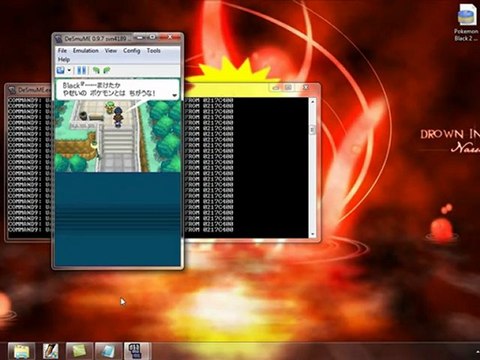Advance the game dialogue text box

[x=117, y=89]
